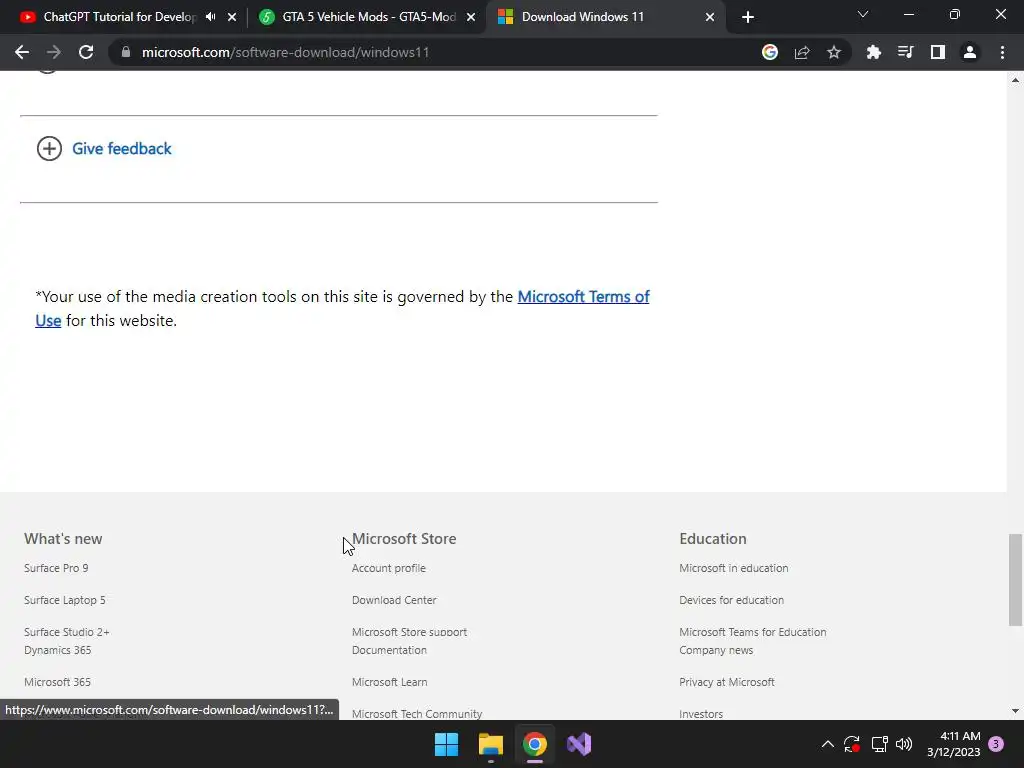The width and height of the screenshot is (1024, 768).
Task: View site information via the lock icon
Action: pos(126,52)
